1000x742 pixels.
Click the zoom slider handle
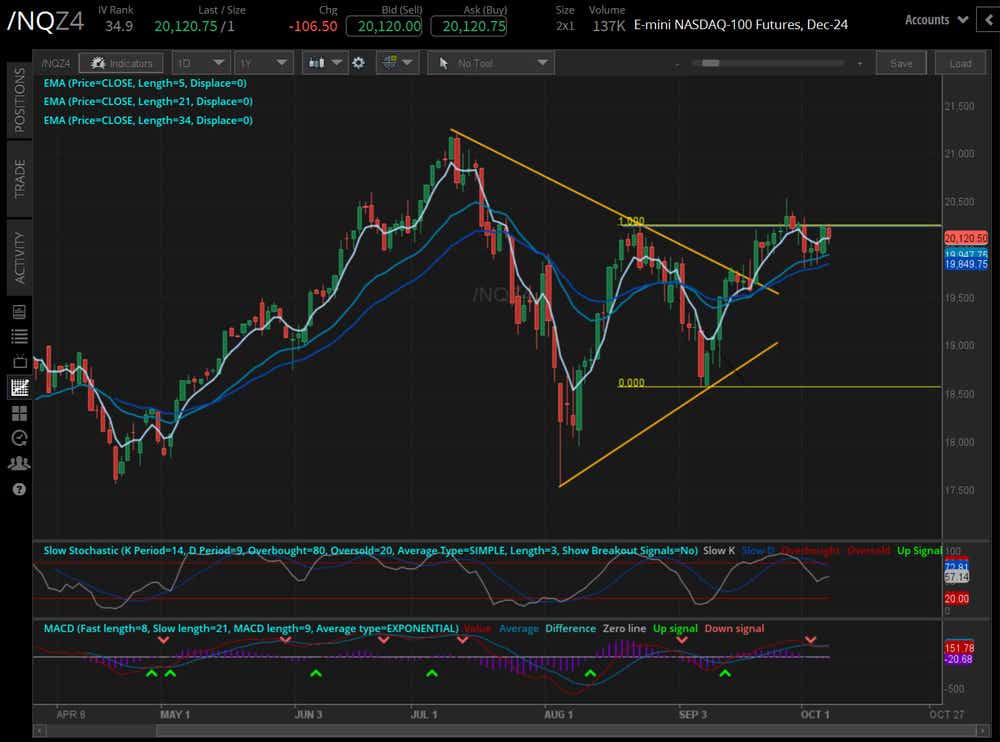(x=710, y=63)
